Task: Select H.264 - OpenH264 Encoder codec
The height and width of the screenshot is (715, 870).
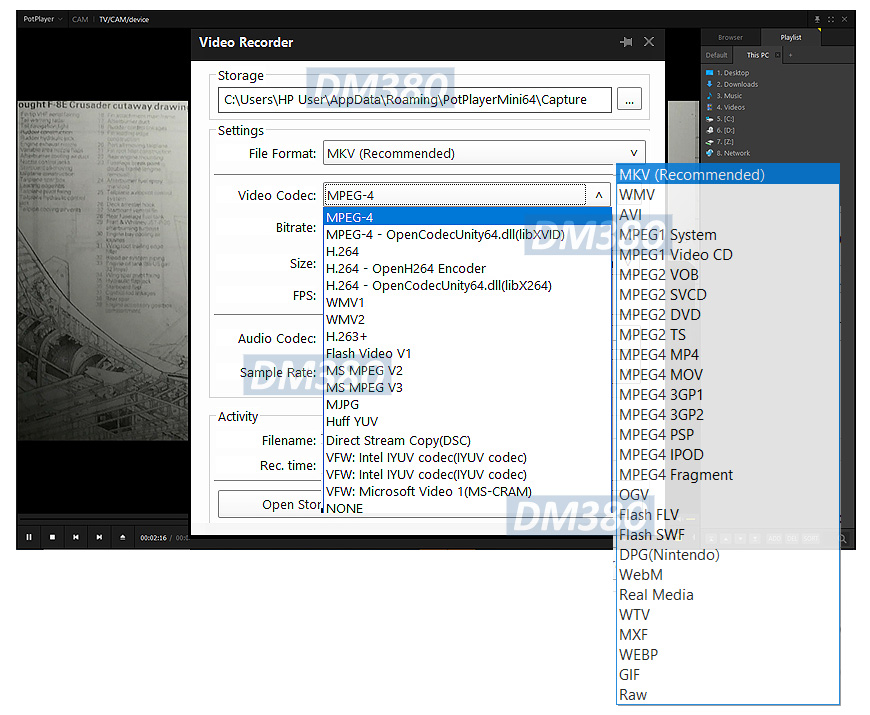Action: point(406,268)
